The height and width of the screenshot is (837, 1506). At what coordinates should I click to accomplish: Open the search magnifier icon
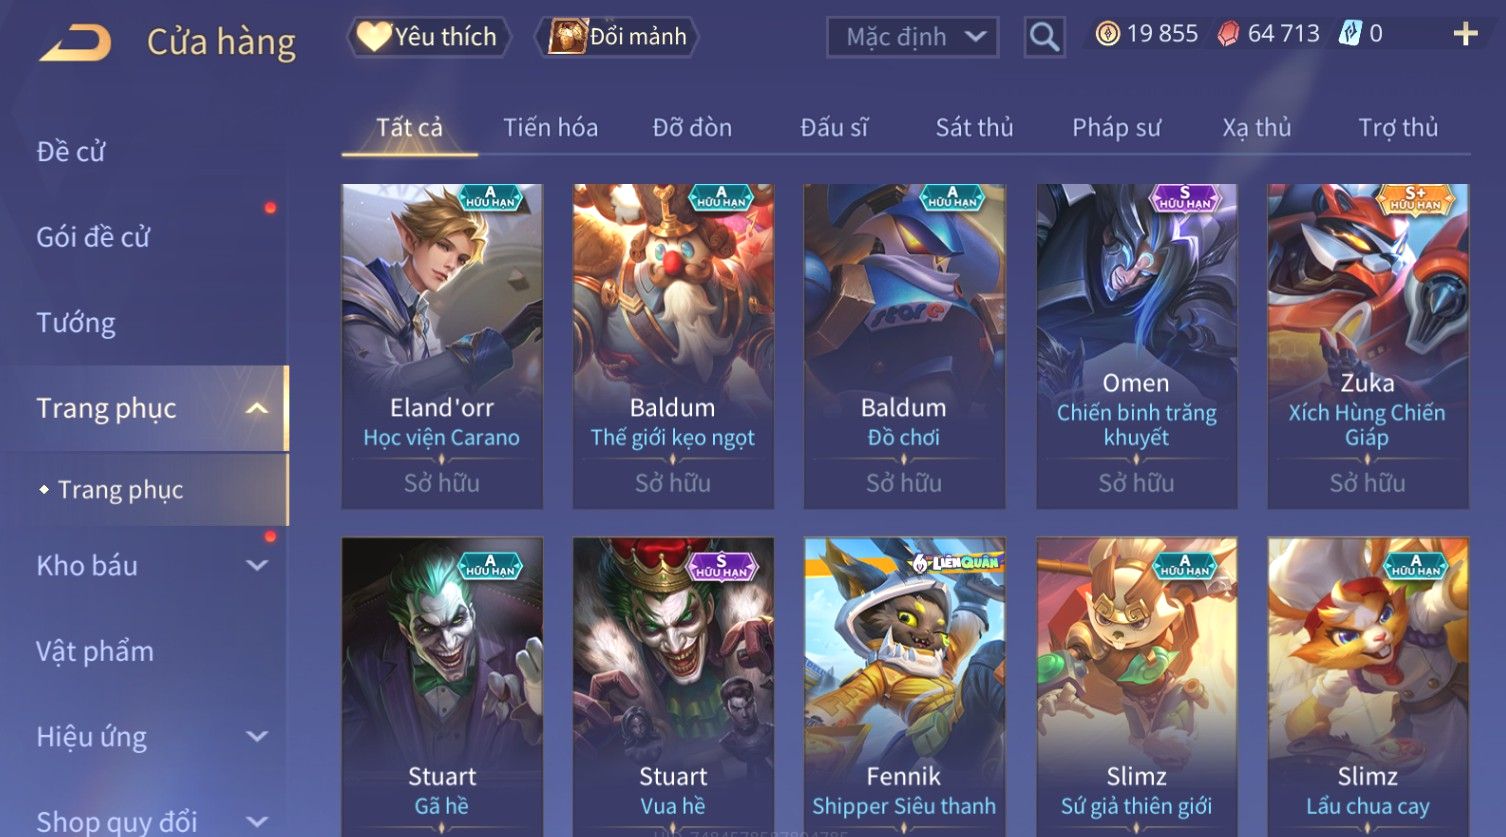tap(1044, 37)
